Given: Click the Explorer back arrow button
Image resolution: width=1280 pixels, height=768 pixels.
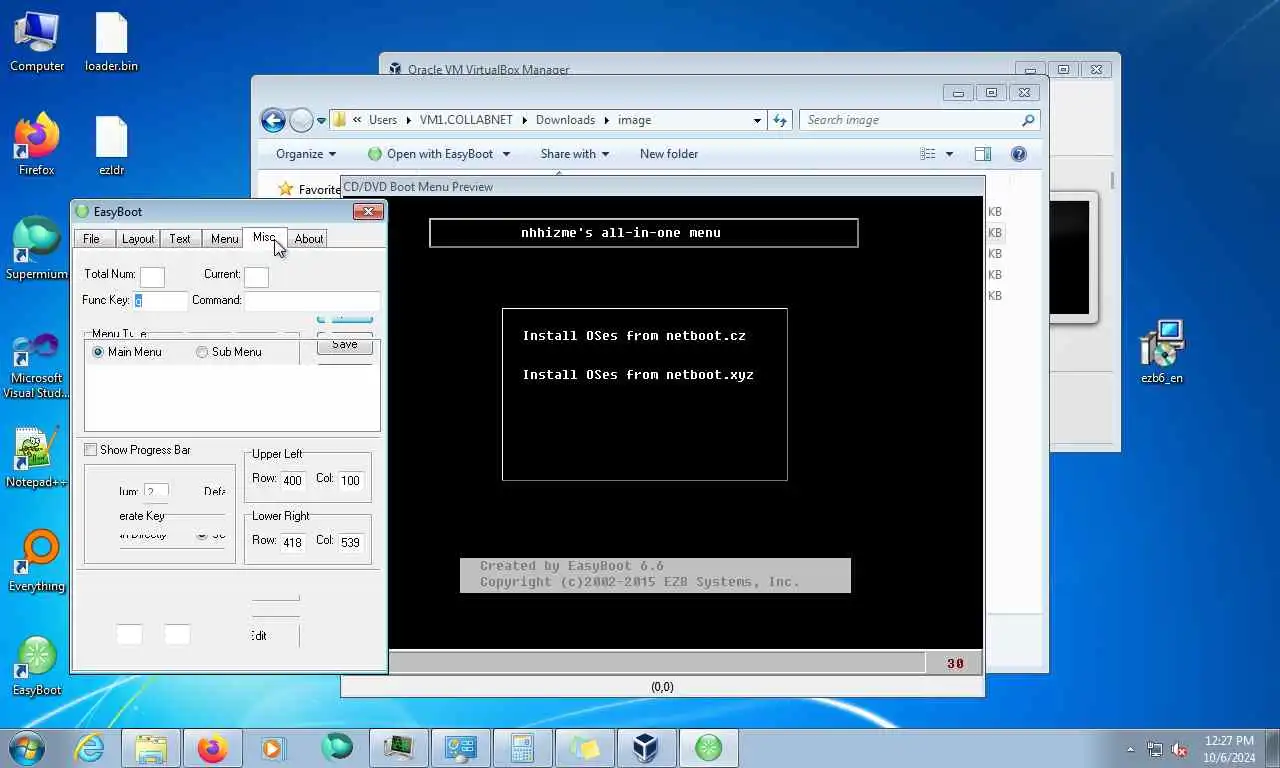Looking at the screenshot, I should coord(273,120).
